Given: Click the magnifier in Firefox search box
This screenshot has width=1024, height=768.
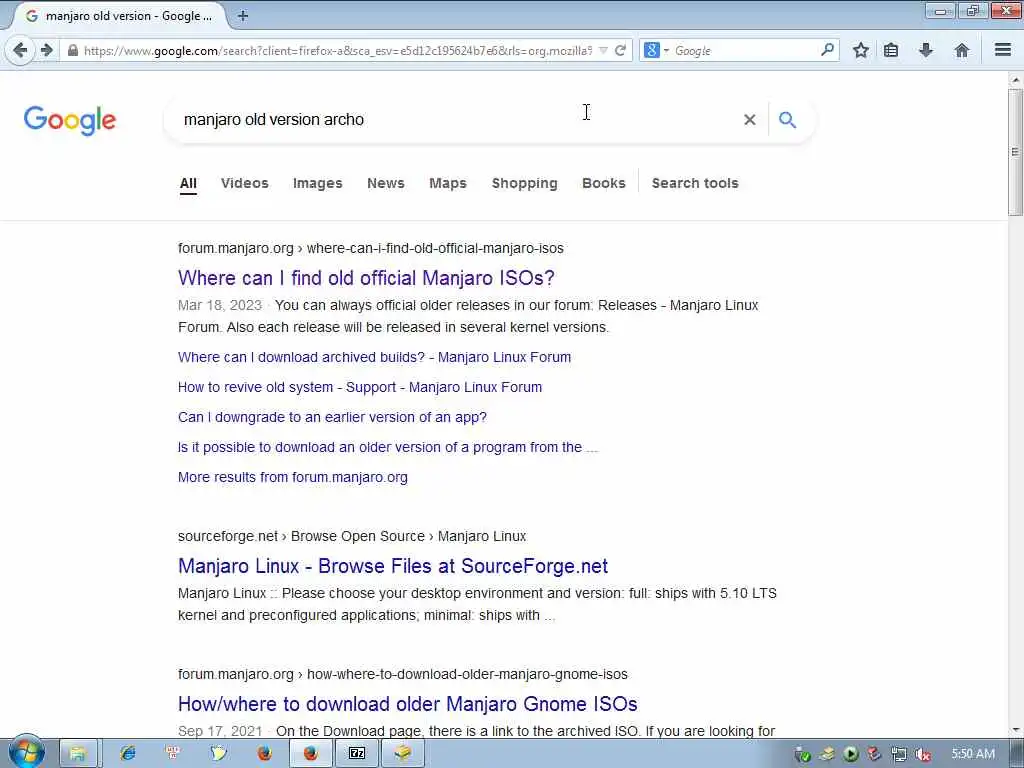Looking at the screenshot, I should tap(827, 50).
